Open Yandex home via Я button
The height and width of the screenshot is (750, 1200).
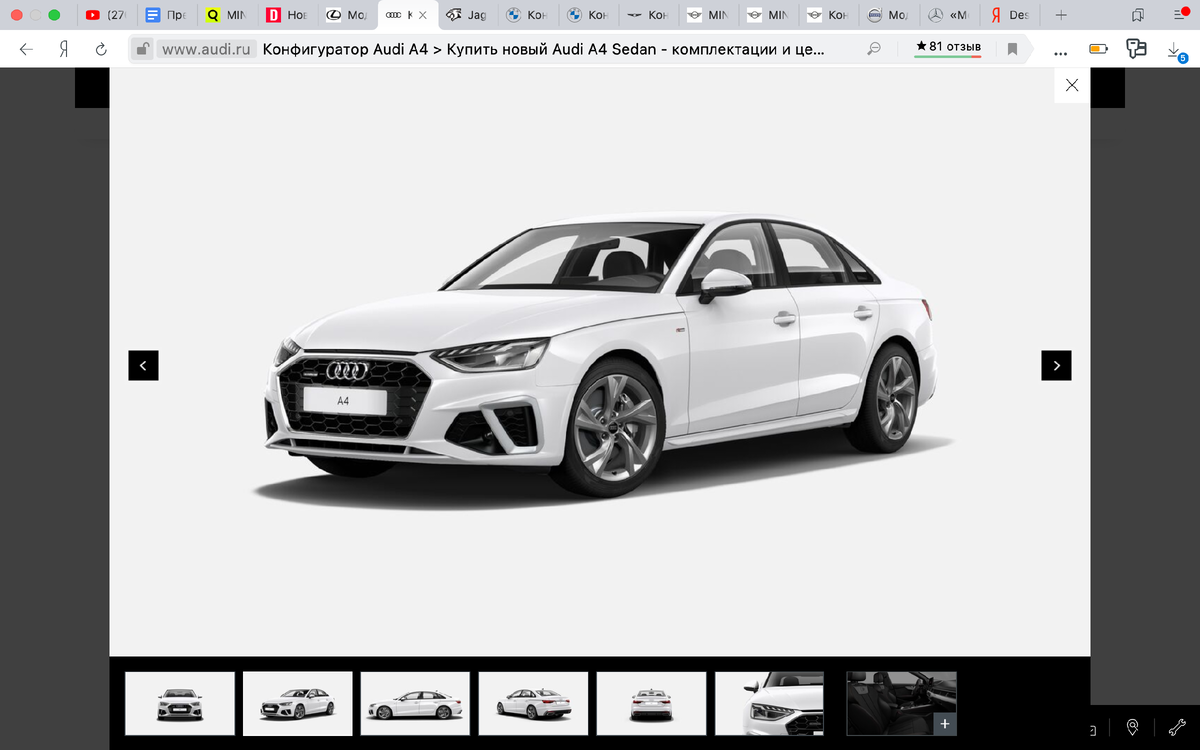point(63,48)
